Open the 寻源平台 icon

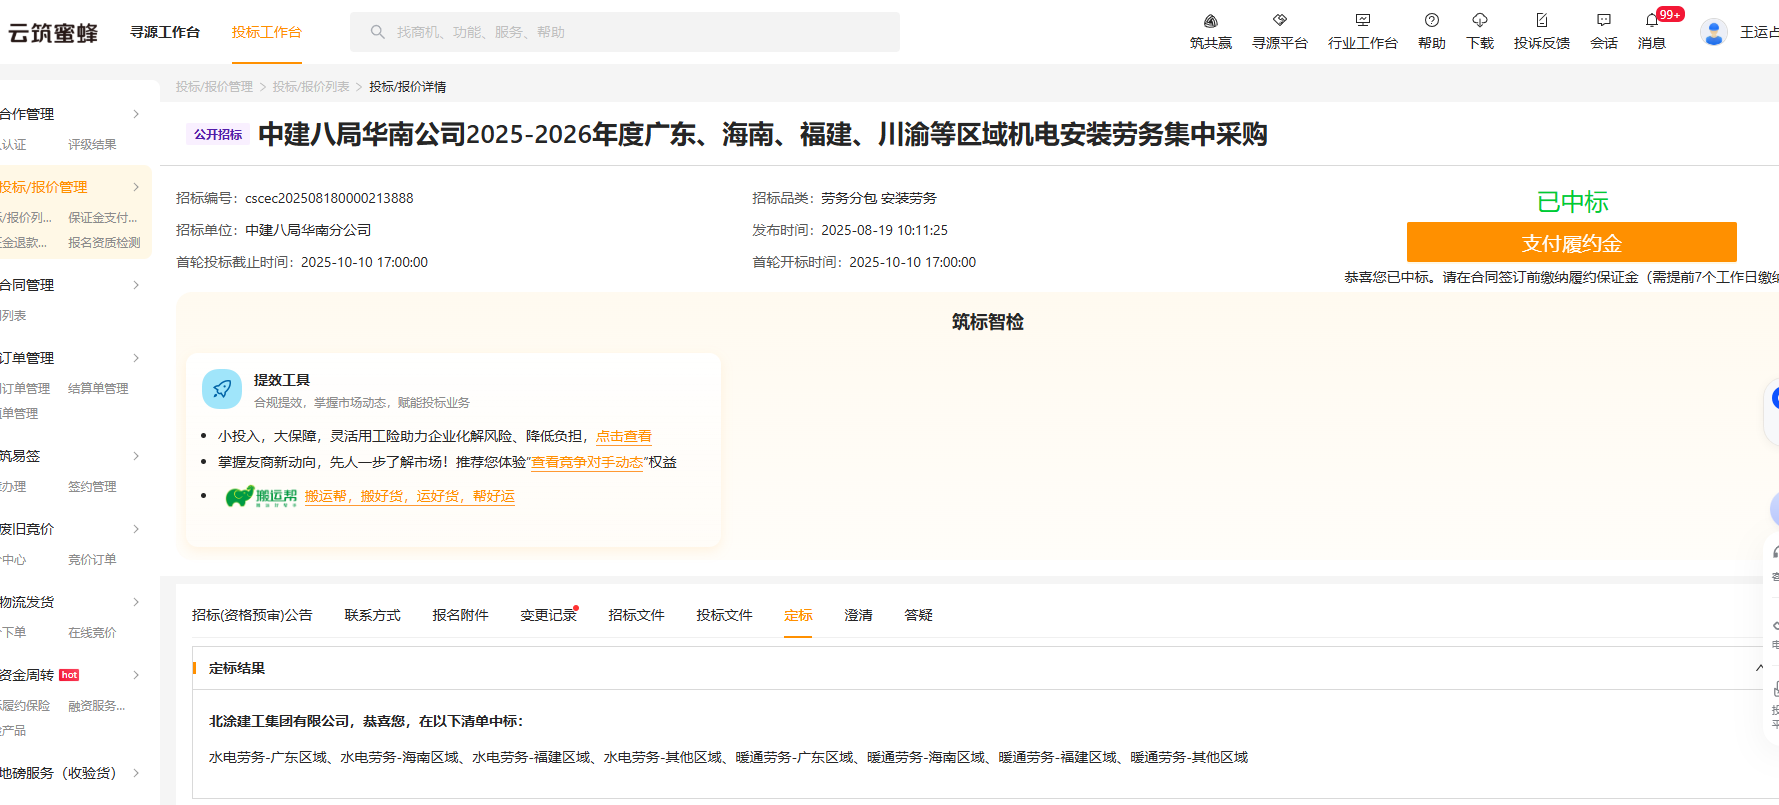tap(1279, 21)
